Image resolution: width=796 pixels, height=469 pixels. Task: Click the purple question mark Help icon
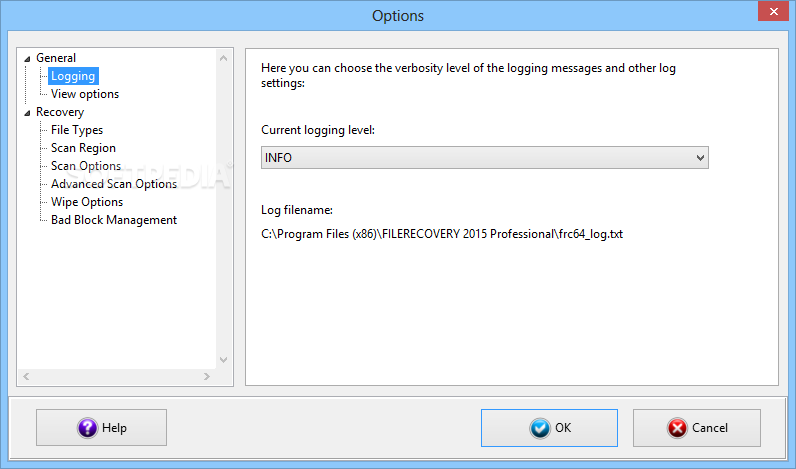[x=87, y=428]
